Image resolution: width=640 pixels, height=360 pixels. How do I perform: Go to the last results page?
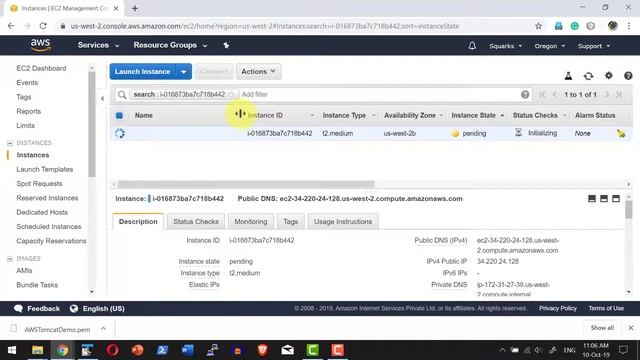coord(619,95)
